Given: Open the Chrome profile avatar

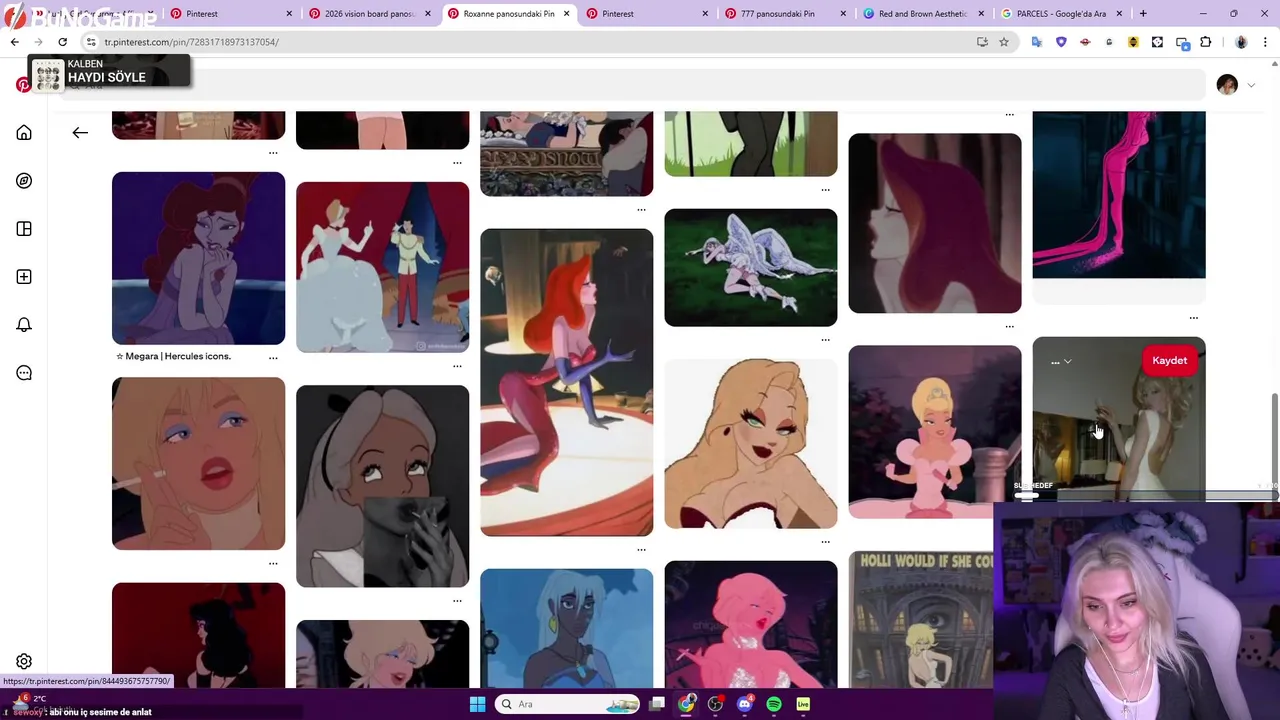Looking at the screenshot, I should 1241,42.
